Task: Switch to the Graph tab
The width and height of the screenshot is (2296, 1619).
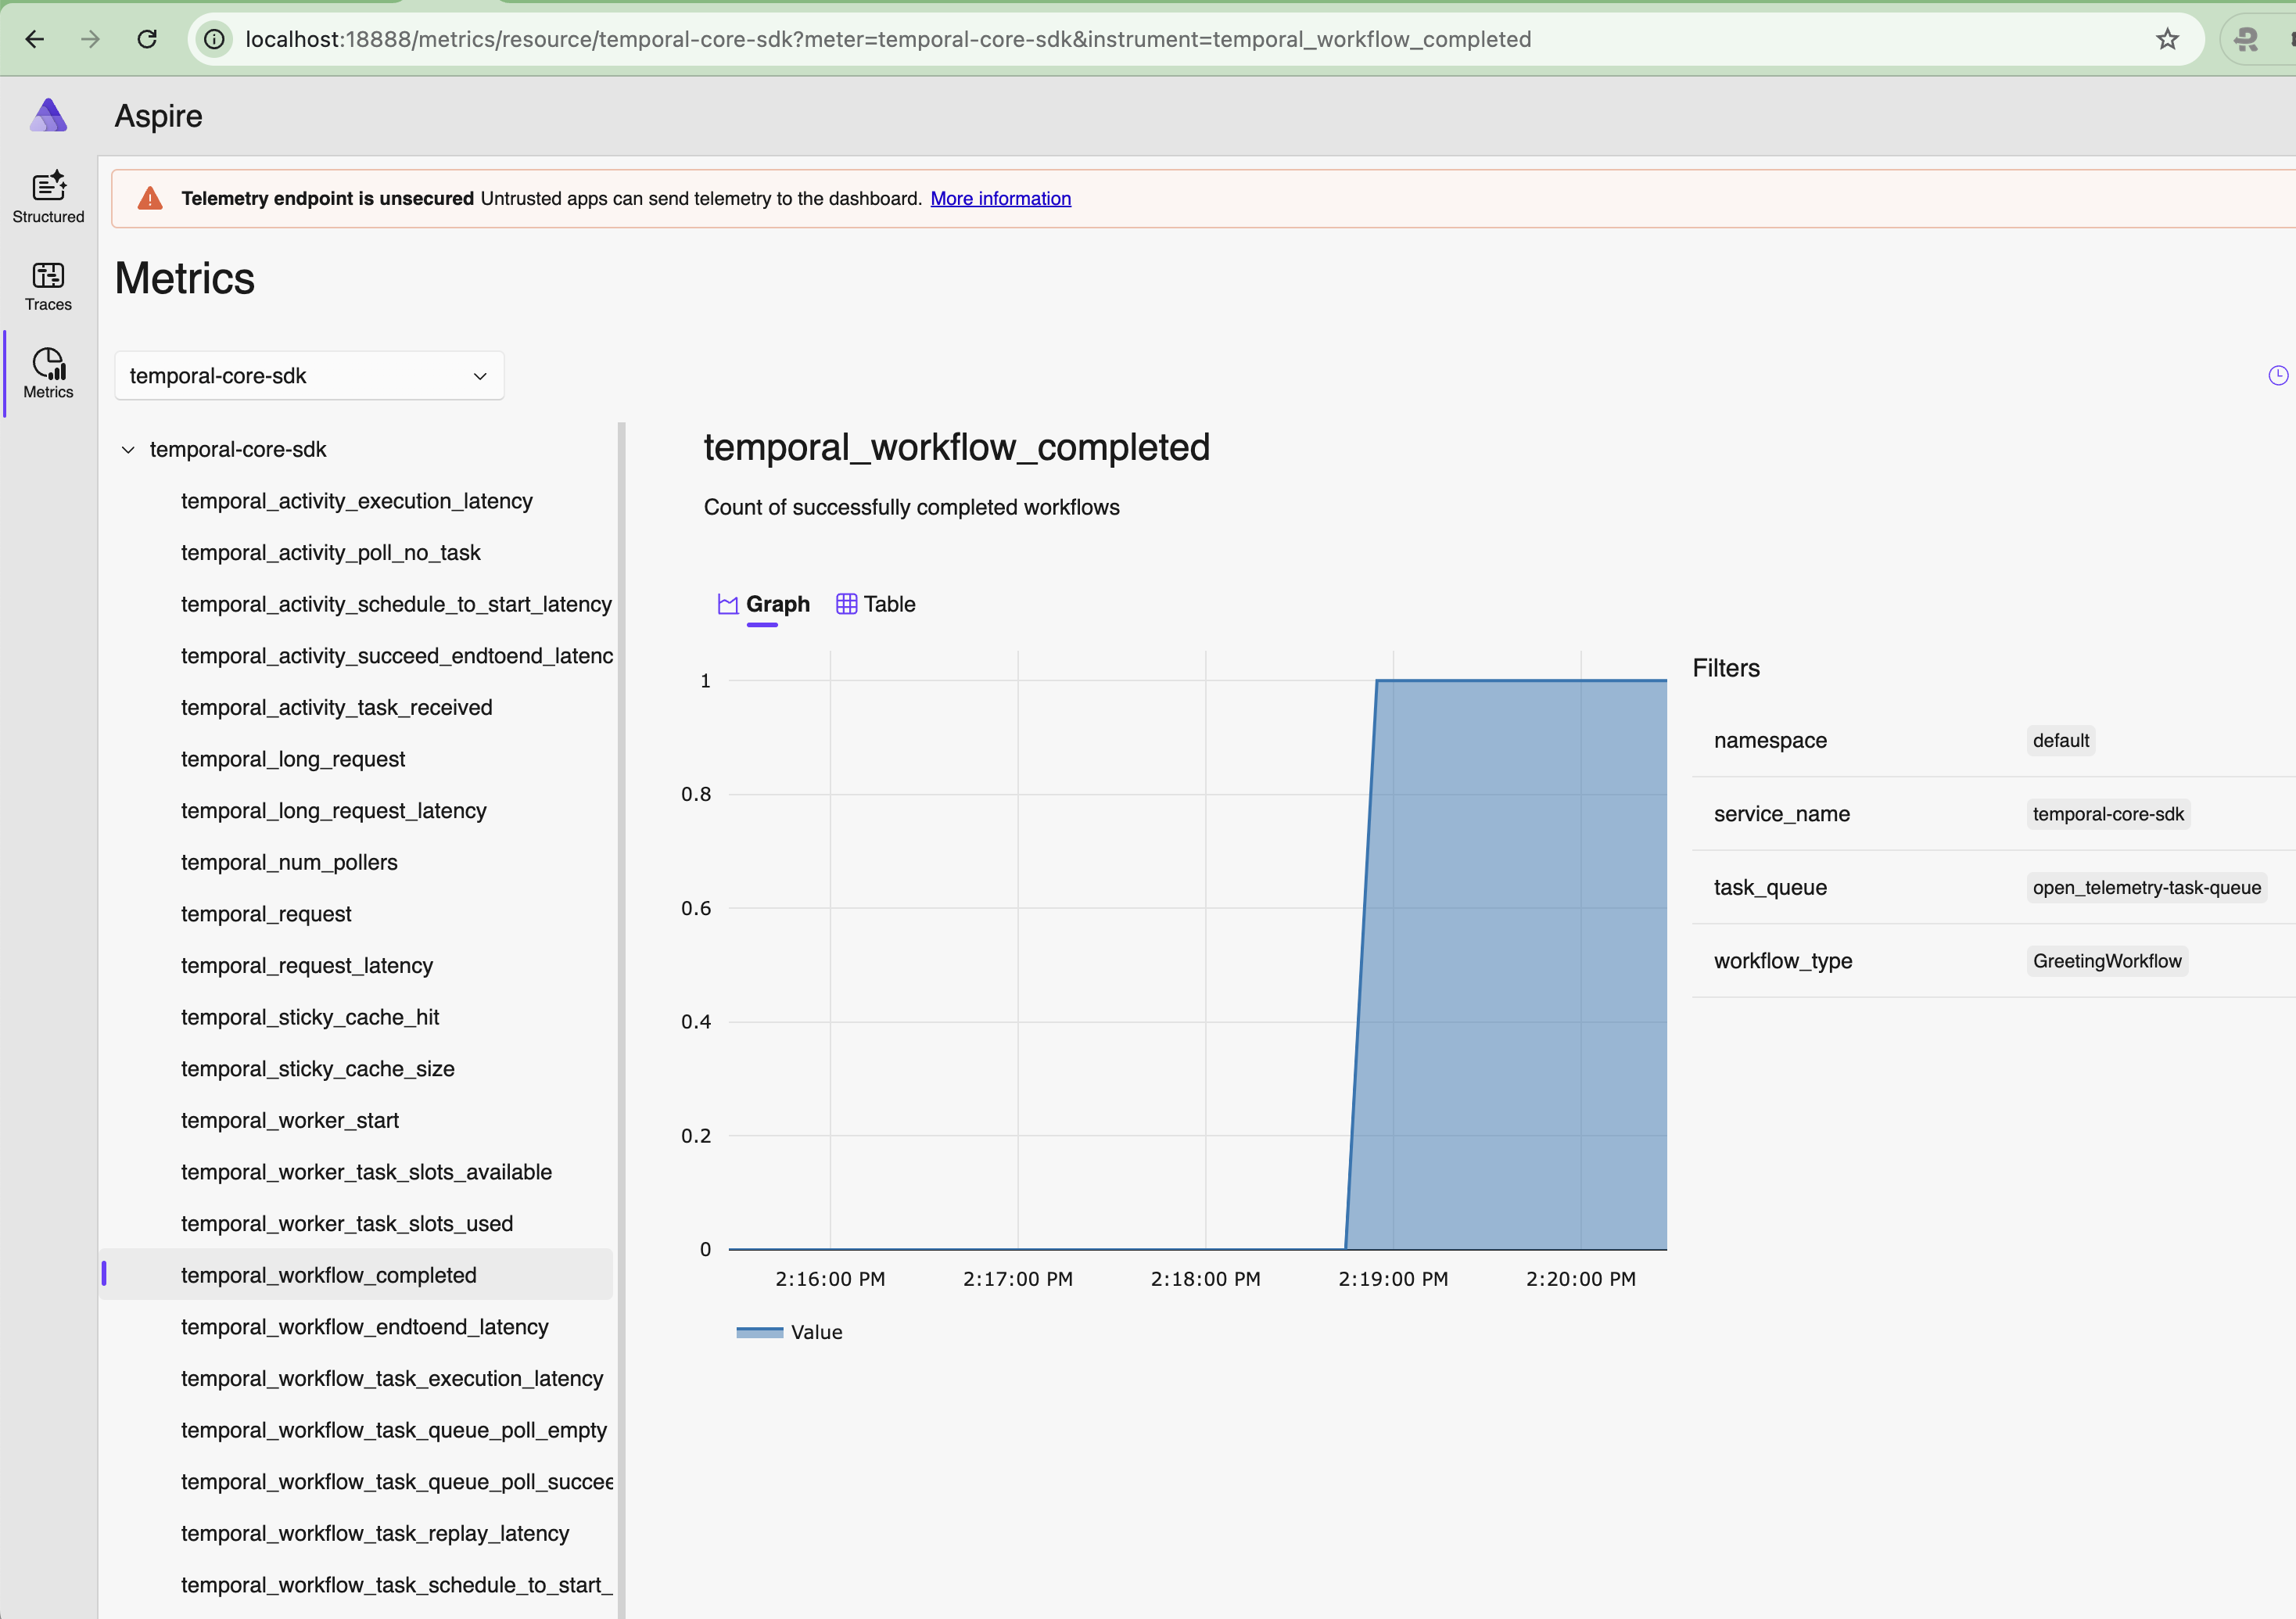Action: click(778, 604)
